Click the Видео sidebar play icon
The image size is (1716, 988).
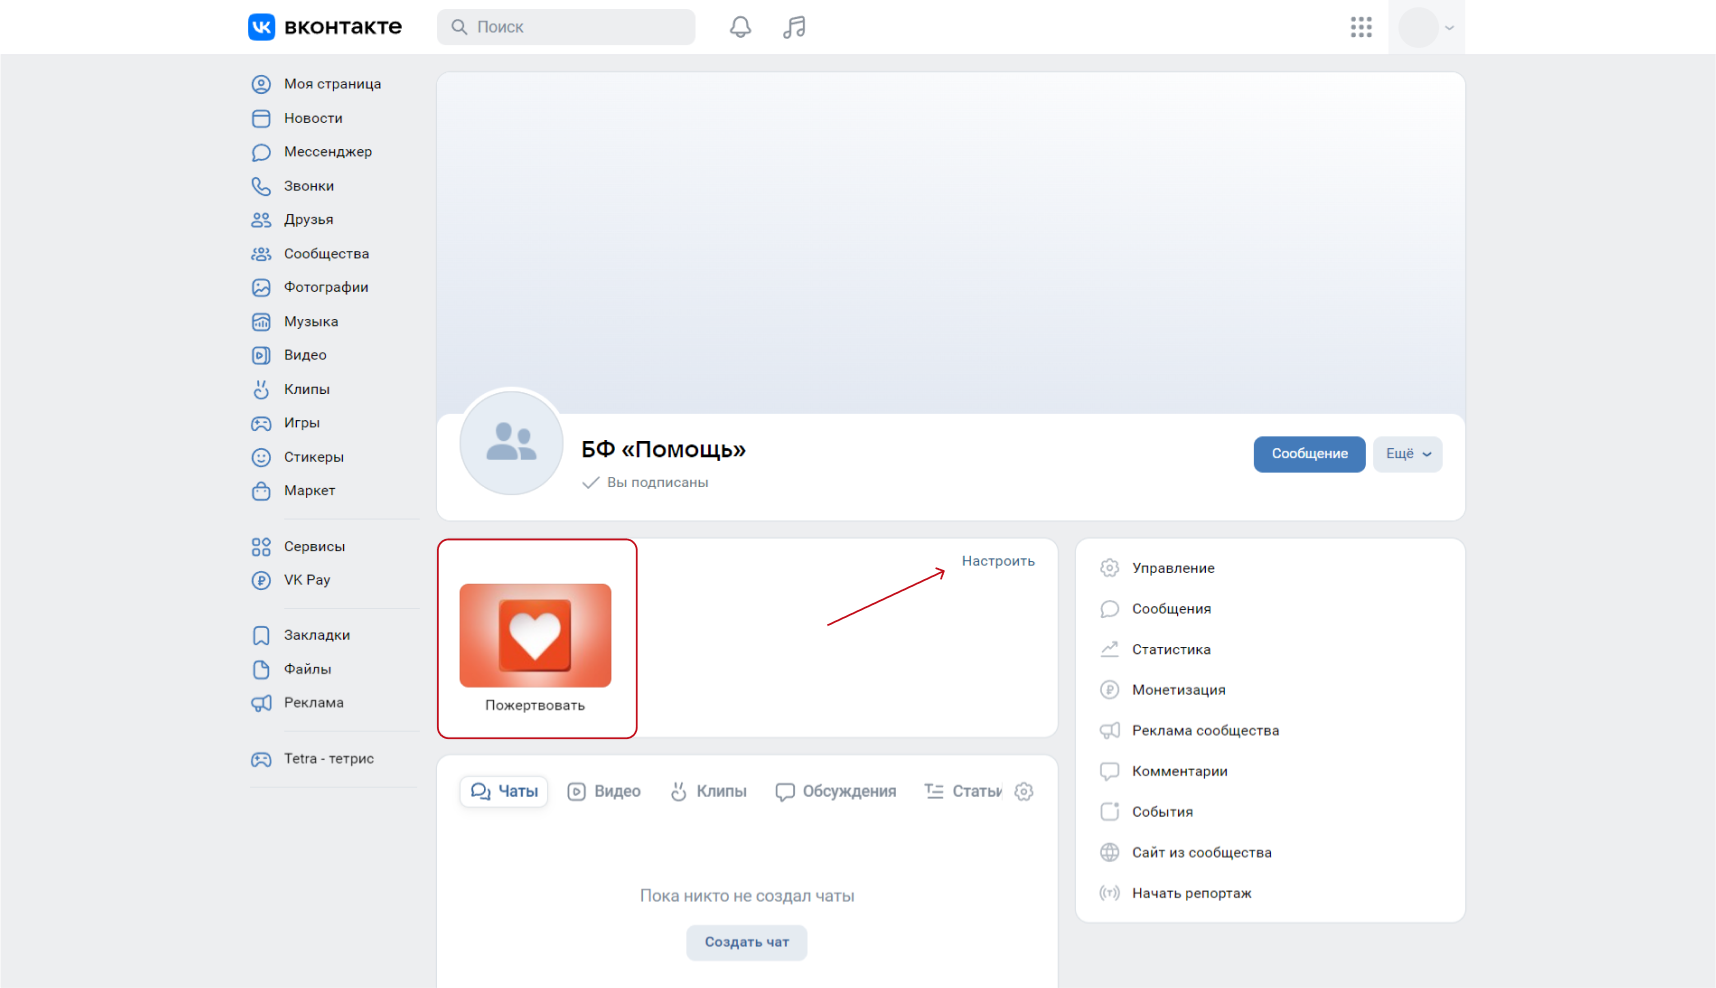(261, 355)
